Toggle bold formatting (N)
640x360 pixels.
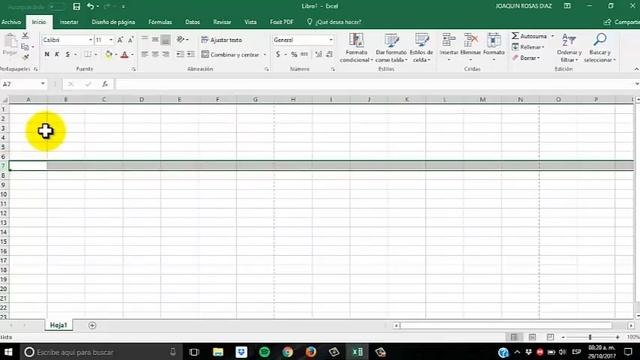[x=47, y=54]
